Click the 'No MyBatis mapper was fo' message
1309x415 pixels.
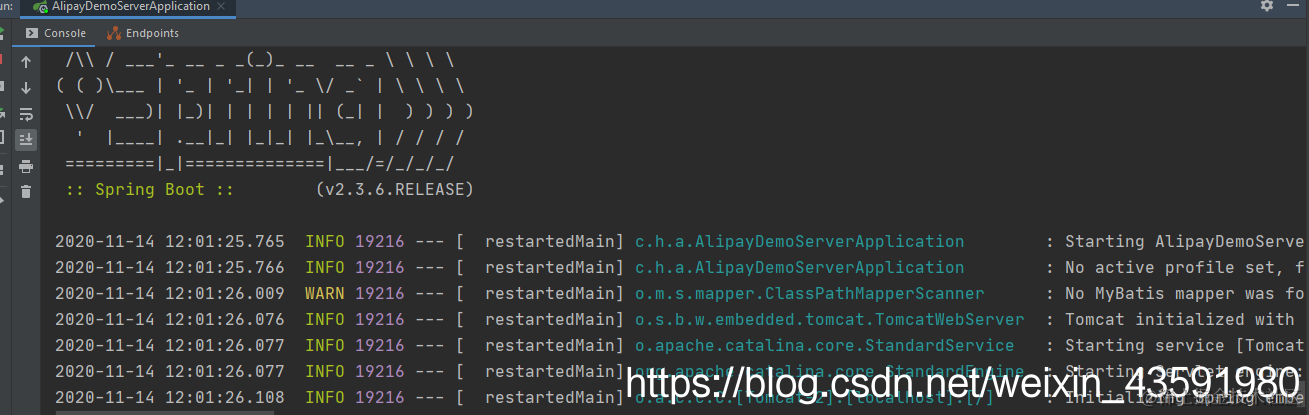(x=1184, y=293)
